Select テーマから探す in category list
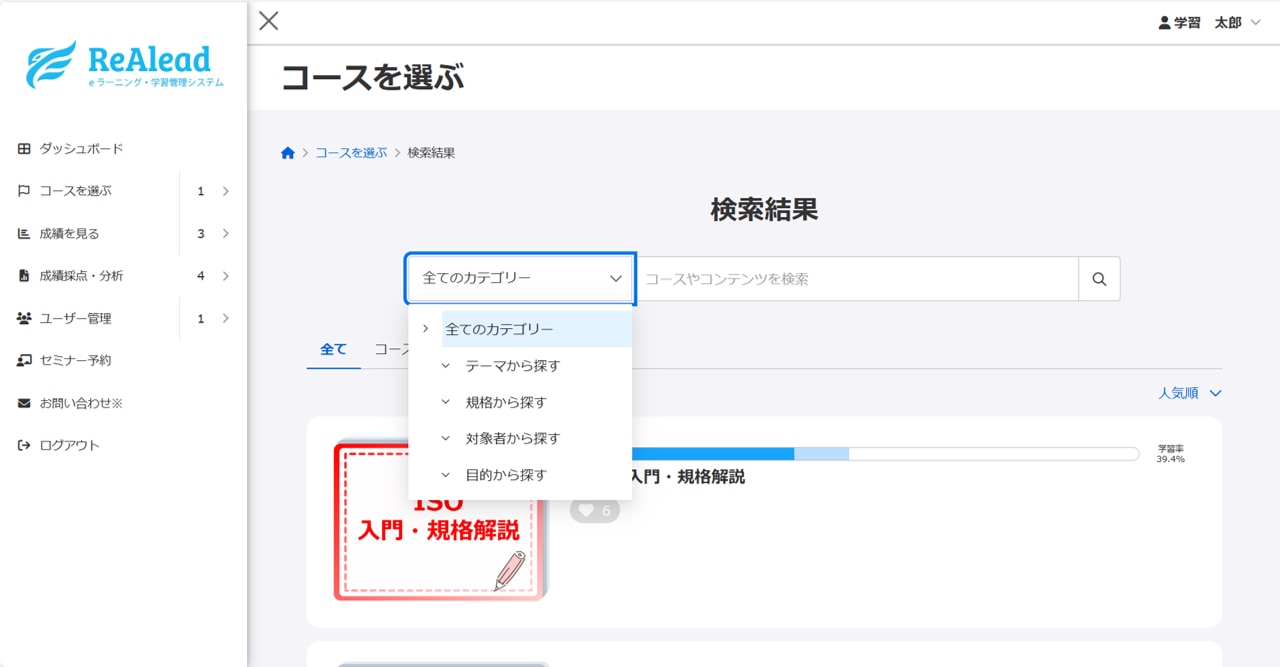The height and width of the screenshot is (667, 1280). coord(512,366)
